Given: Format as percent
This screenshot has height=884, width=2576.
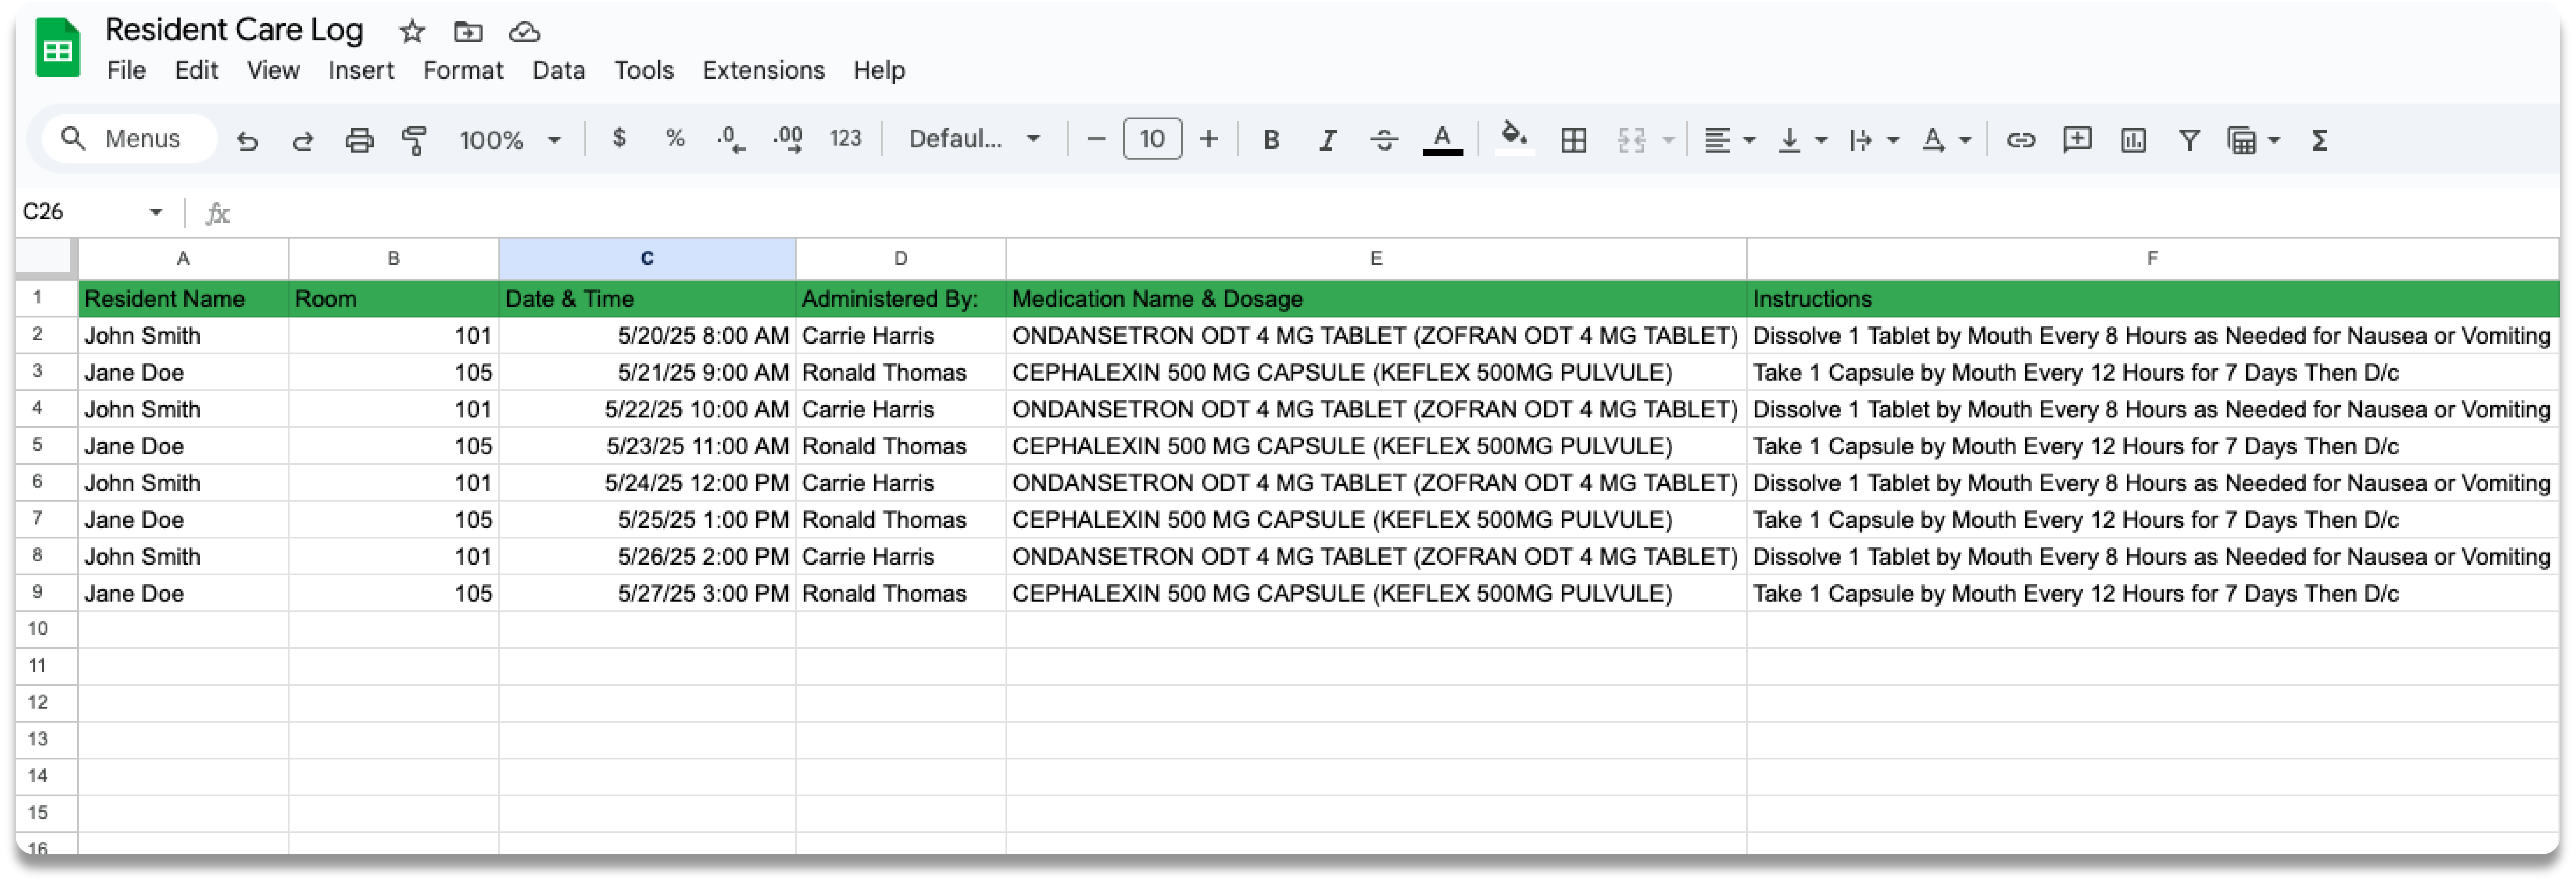Looking at the screenshot, I should pyautogui.click(x=675, y=139).
